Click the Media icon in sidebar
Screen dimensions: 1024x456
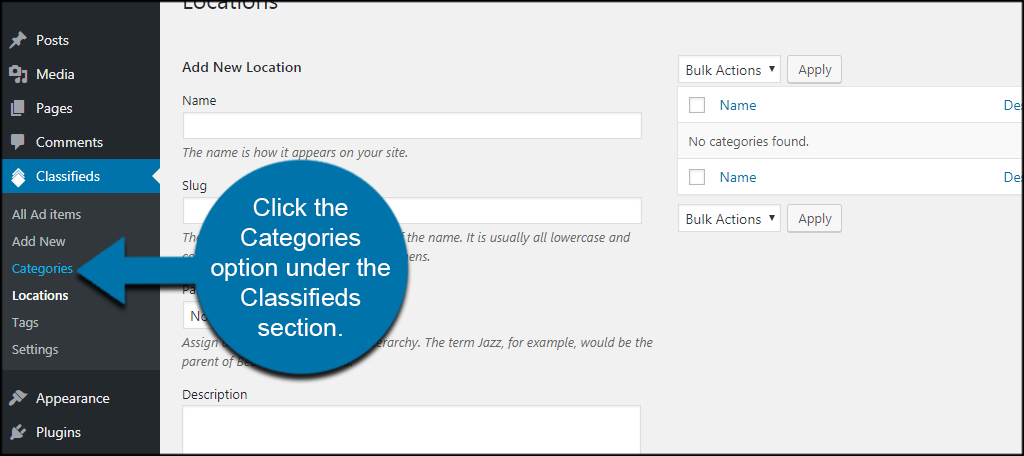point(18,74)
